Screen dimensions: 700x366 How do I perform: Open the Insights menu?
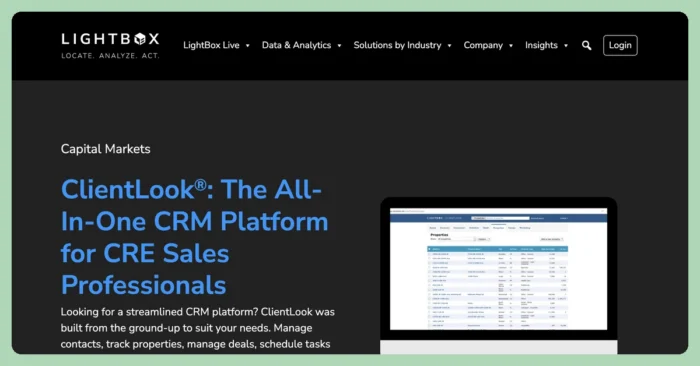click(x=541, y=45)
